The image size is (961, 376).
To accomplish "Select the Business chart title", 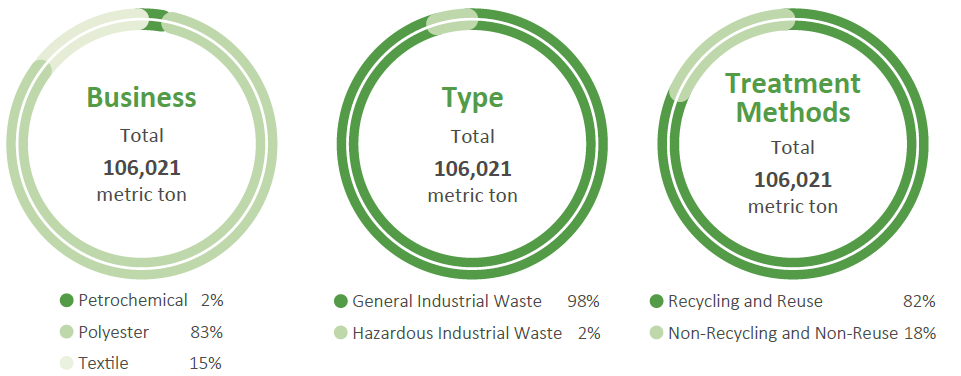I will (x=142, y=97).
